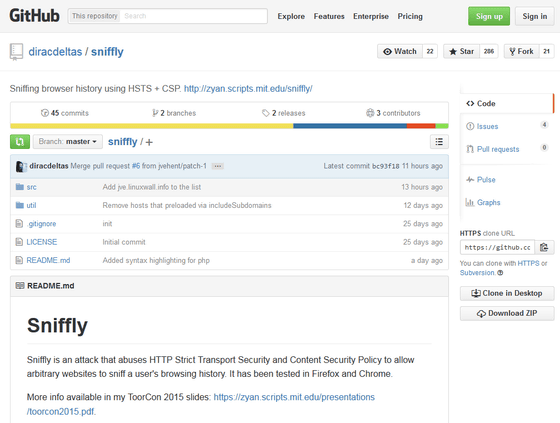Image resolution: width=560 pixels, height=423 pixels.
Task: Click the README.md file icon in list
Action: click(x=19, y=260)
